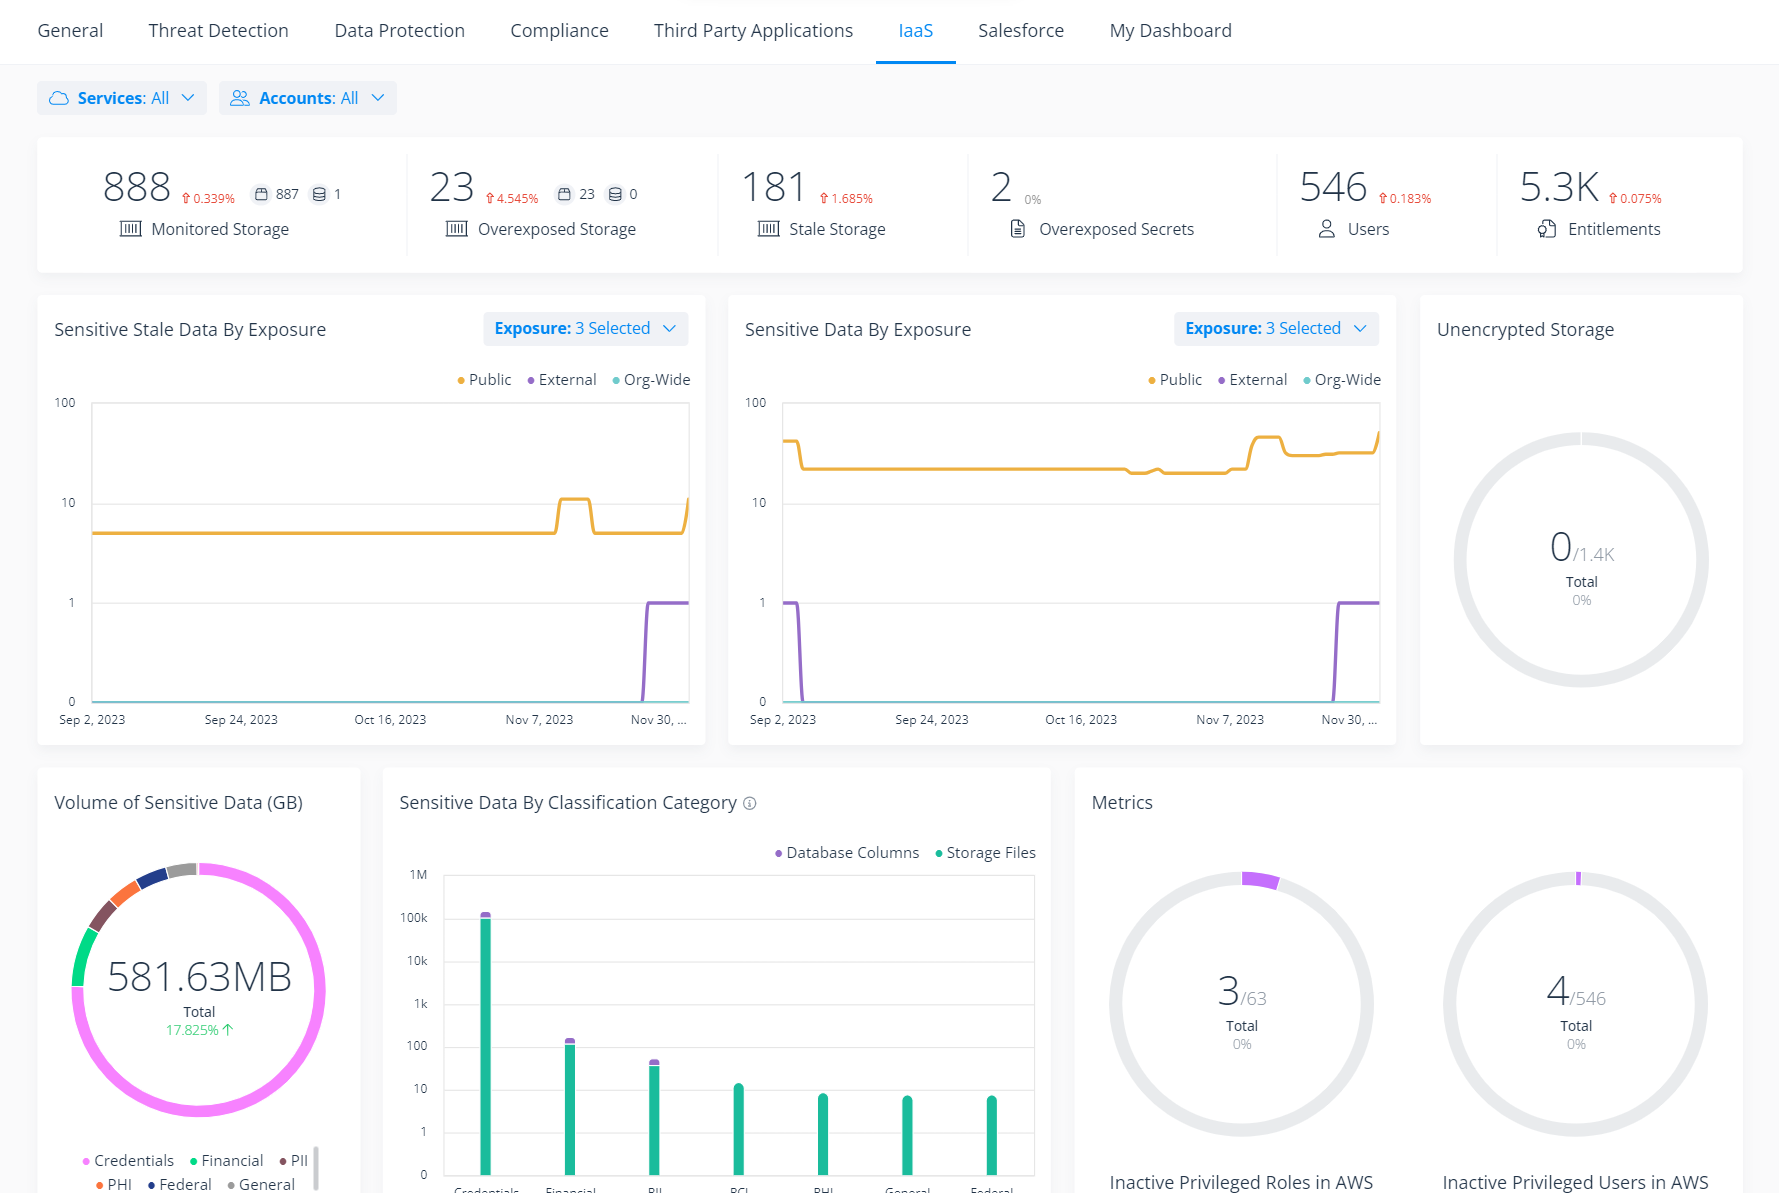The height and width of the screenshot is (1193, 1779).
Task: Toggle the Public legend on Sensitive Stale Data chart
Action: pyautogui.click(x=484, y=379)
